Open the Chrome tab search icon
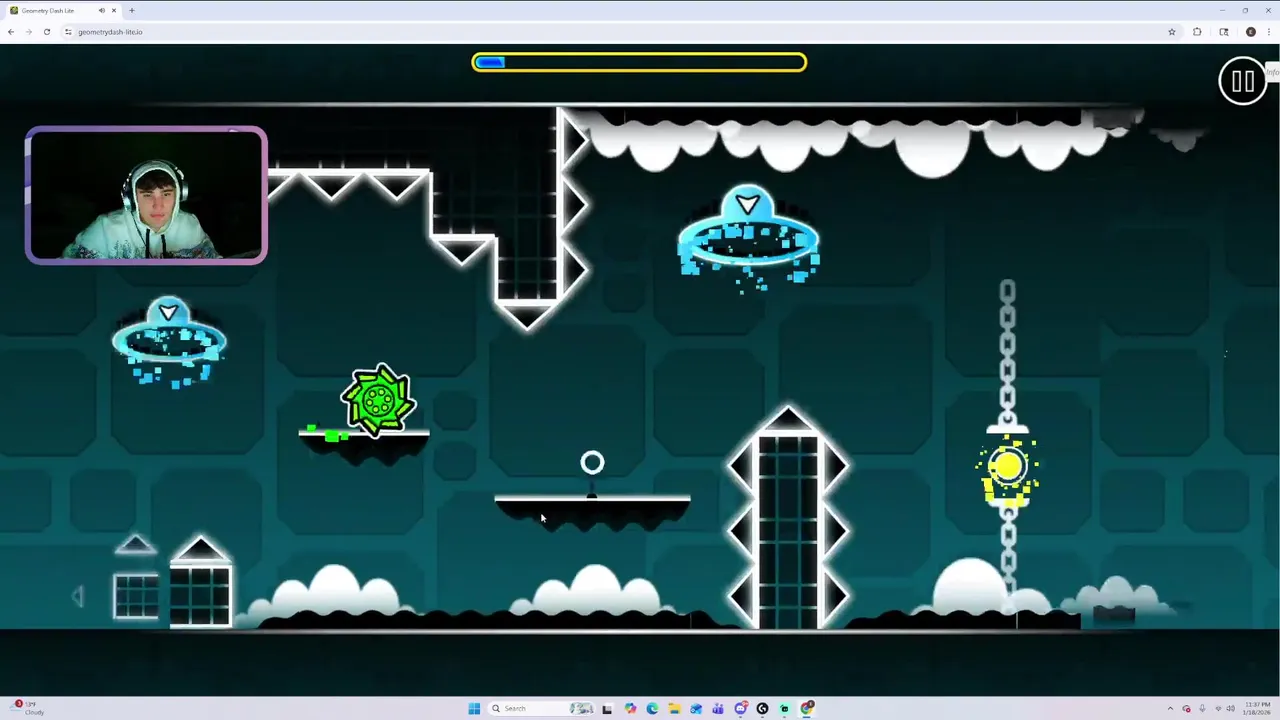The image size is (1280, 720). pos(1224,32)
